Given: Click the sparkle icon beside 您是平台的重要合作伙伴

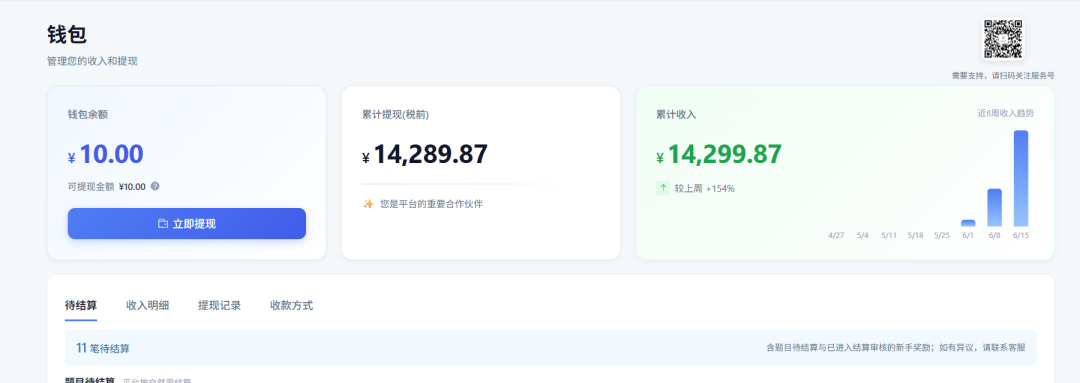Looking at the screenshot, I should [x=368, y=204].
